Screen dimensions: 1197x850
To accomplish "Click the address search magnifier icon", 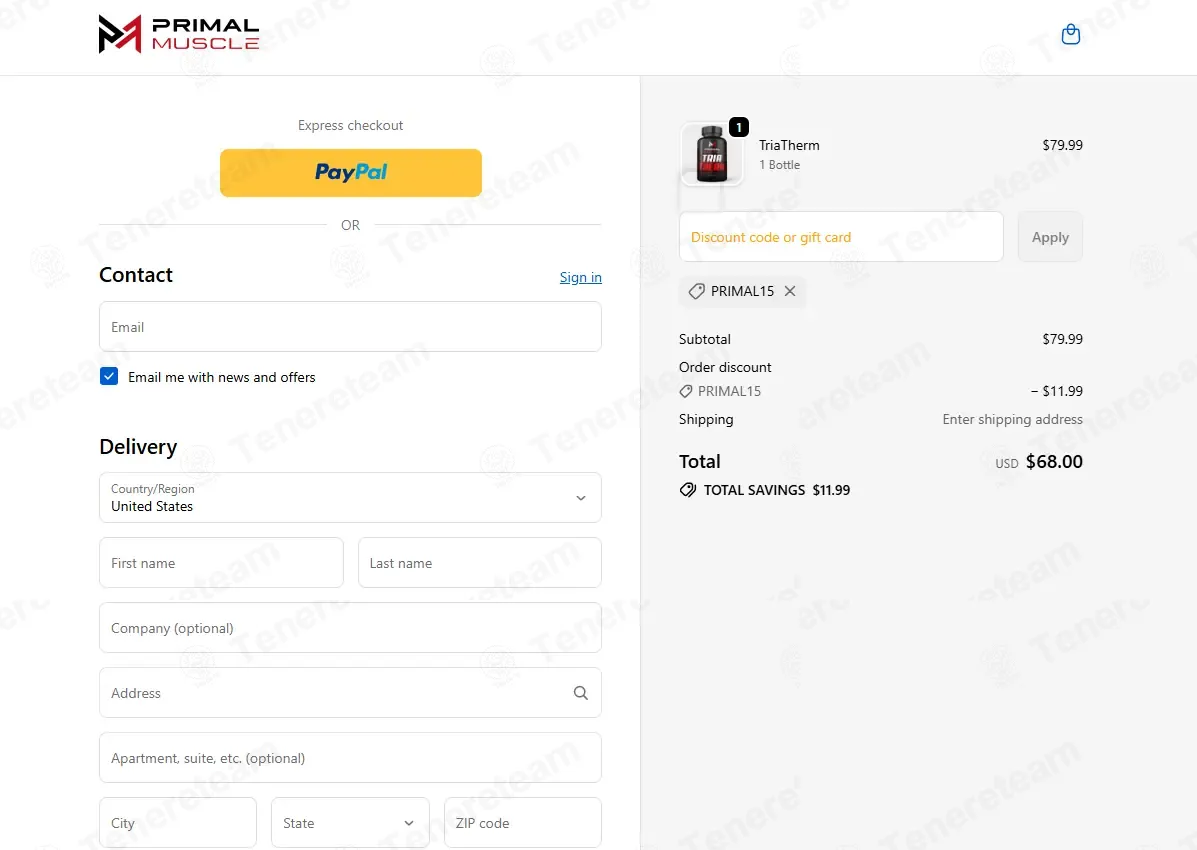I will [581, 693].
